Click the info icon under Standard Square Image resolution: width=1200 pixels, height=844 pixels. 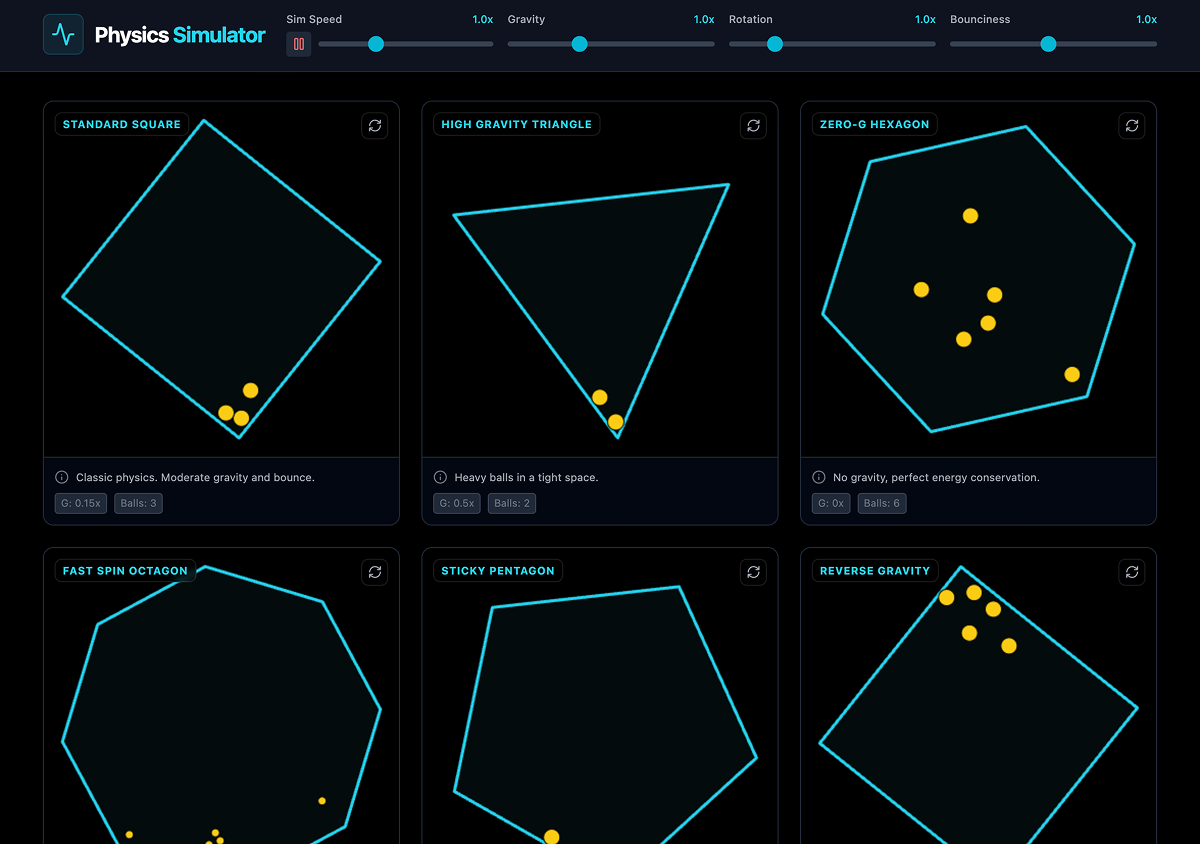(x=62, y=477)
